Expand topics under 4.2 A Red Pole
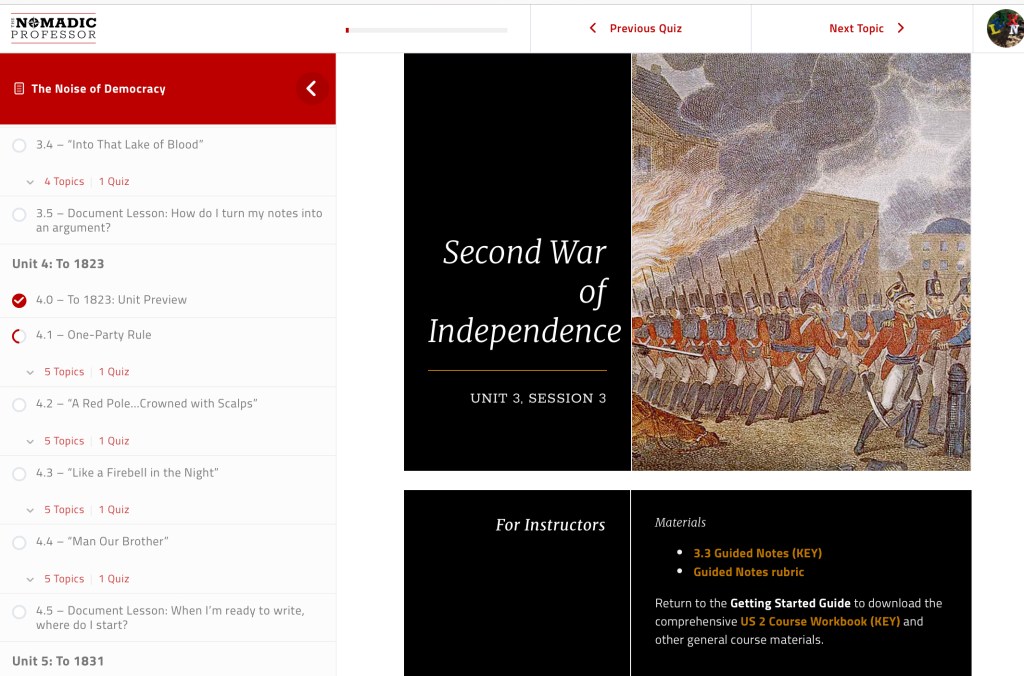The width and height of the screenshot is (1024, 676). (x=62, y=441)
